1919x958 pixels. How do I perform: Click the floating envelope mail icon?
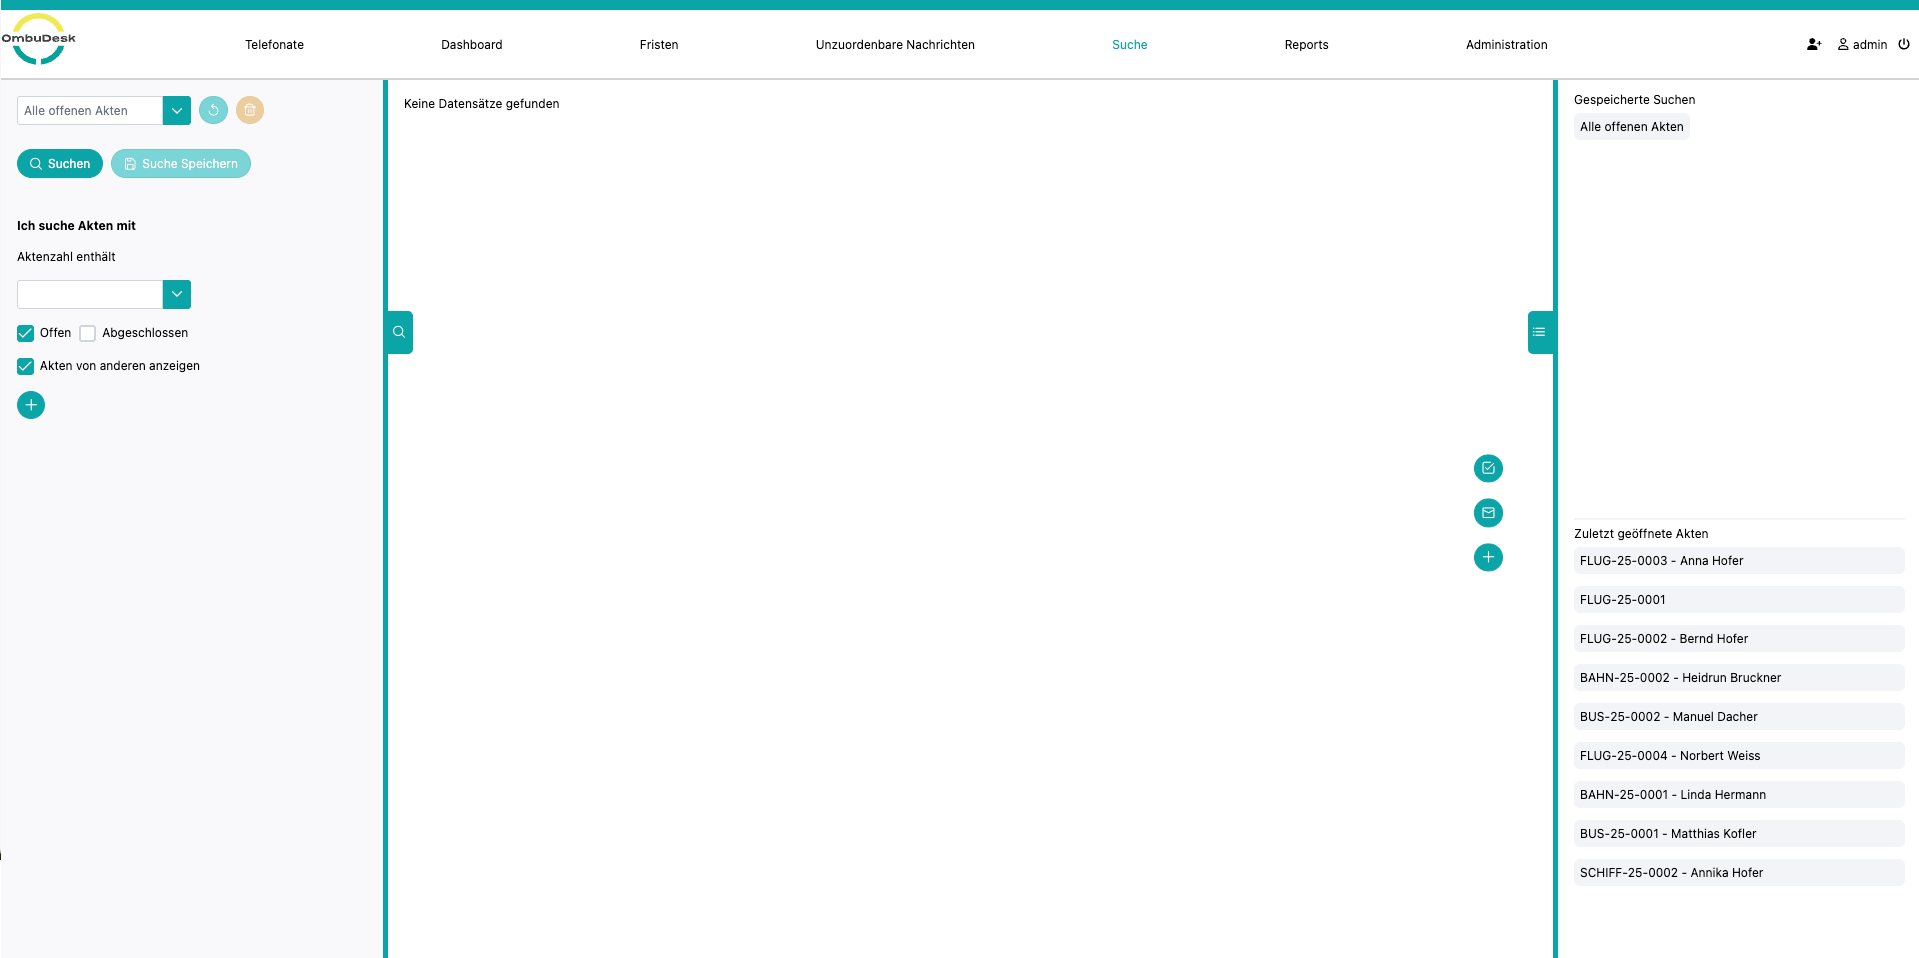(x=1488, y=513)
